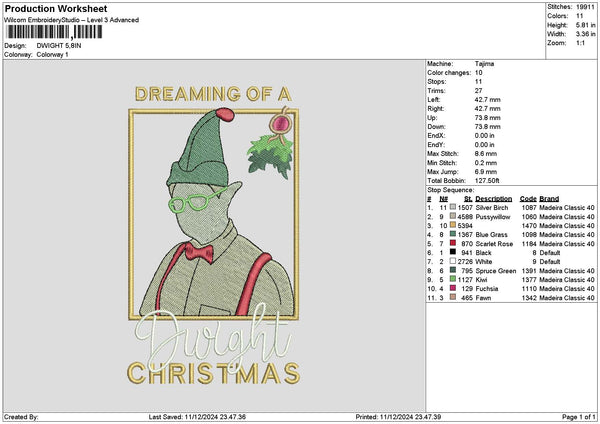Image resolution: width=600 pixels, height=424 pixels.
Task: Click the Stitches value 19911
Action: click(585, 7)
